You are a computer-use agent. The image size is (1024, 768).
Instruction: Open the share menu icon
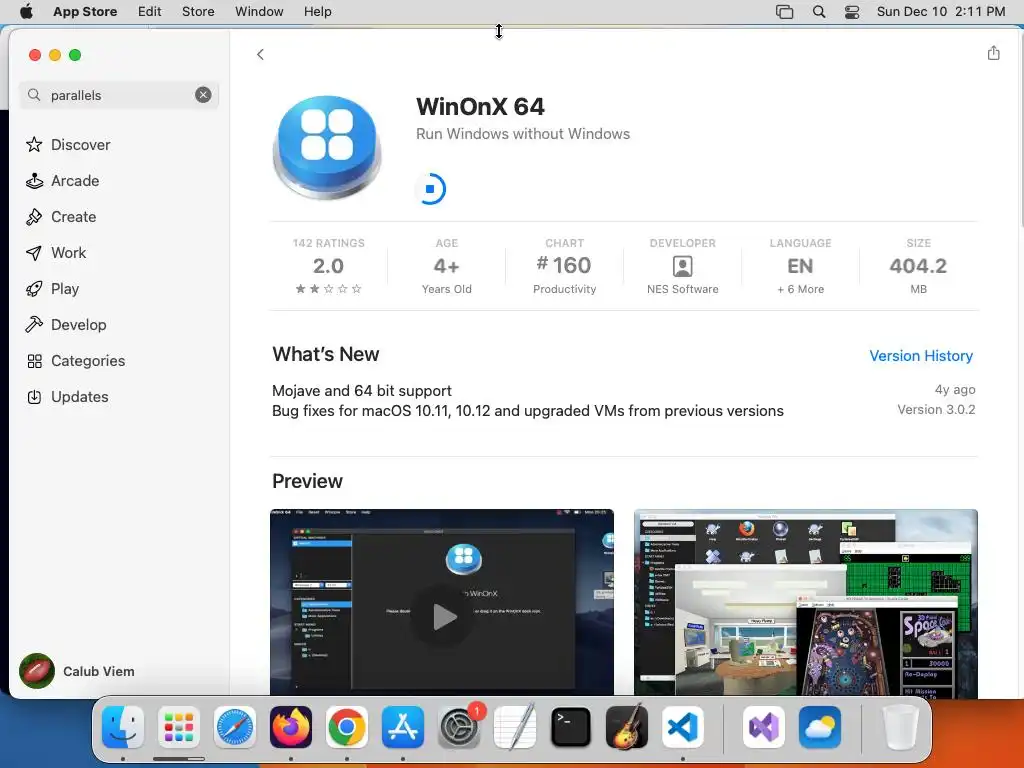point(993,53)
